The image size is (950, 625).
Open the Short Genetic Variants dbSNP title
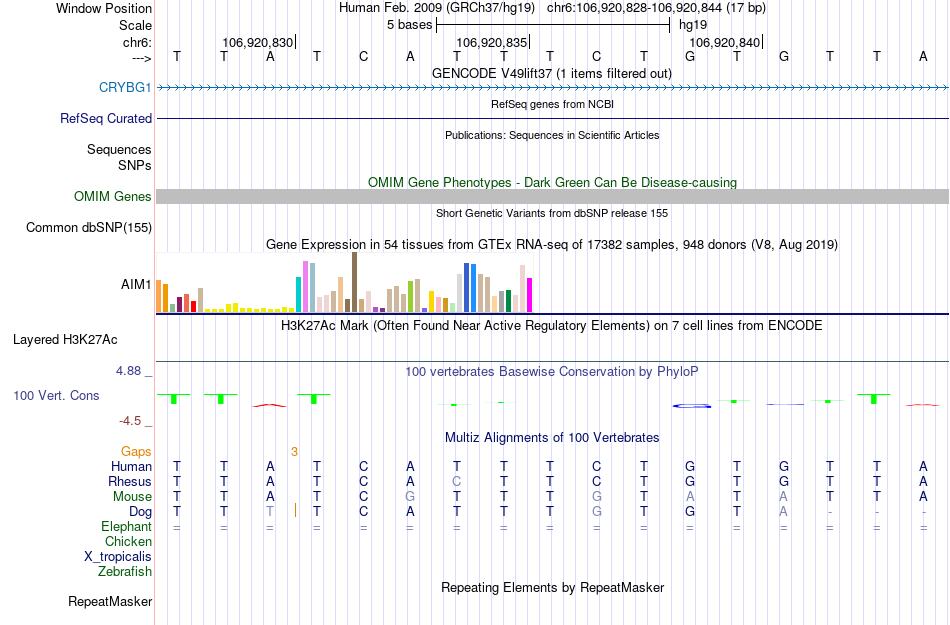(552, 213)
